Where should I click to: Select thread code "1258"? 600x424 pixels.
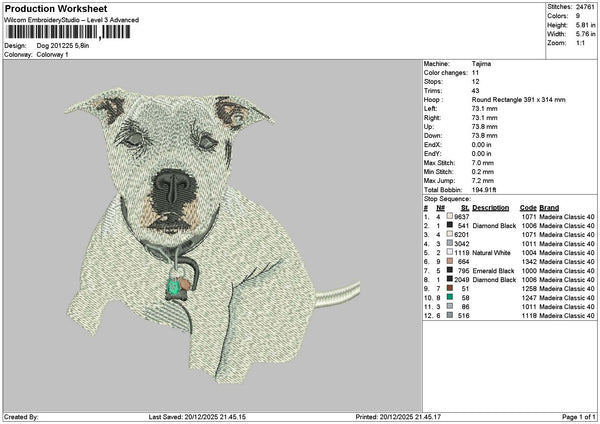click(529, 289)
